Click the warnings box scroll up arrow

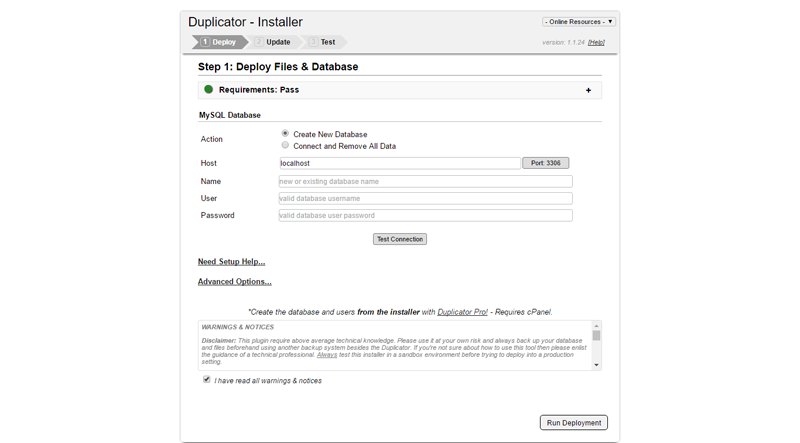click(x=596, y=326)
